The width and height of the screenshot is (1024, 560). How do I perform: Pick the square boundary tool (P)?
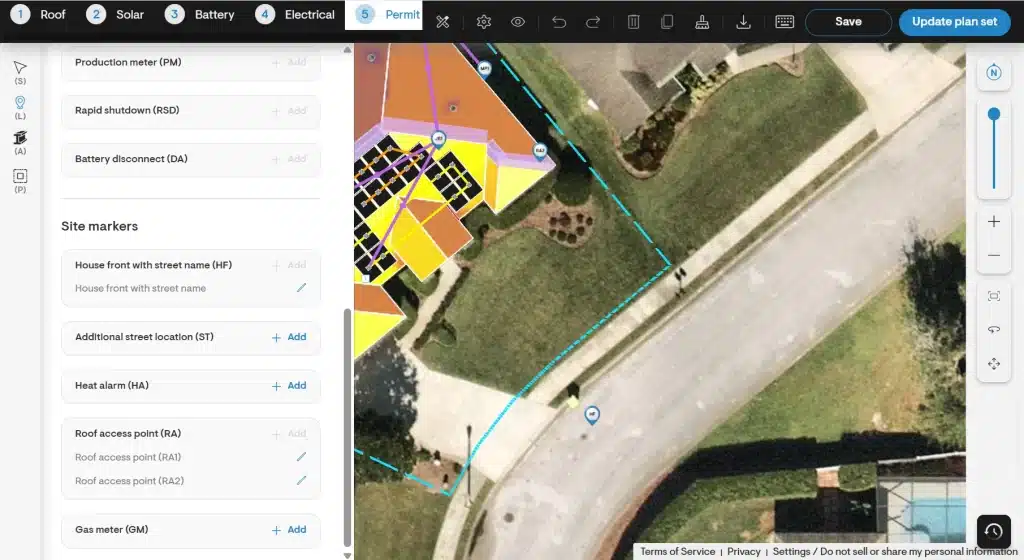tap(20, 176)
